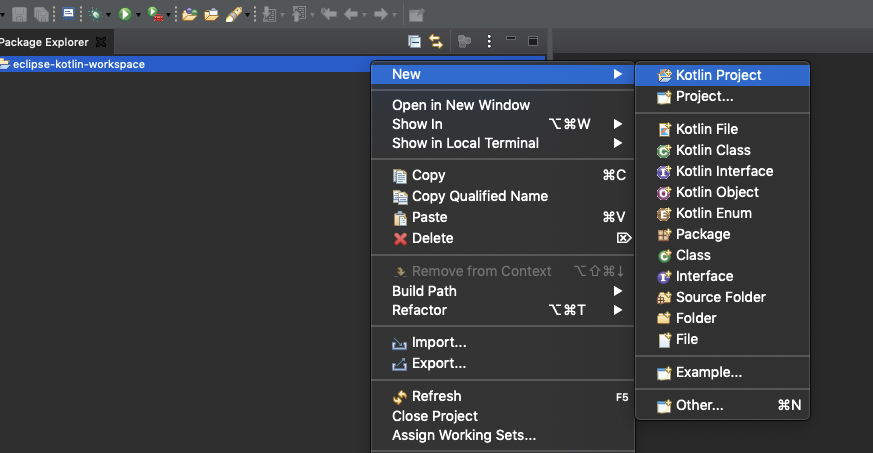Choose Copy Qualified Name
Screen dimensions: 873x453
[x=503, y=196]
